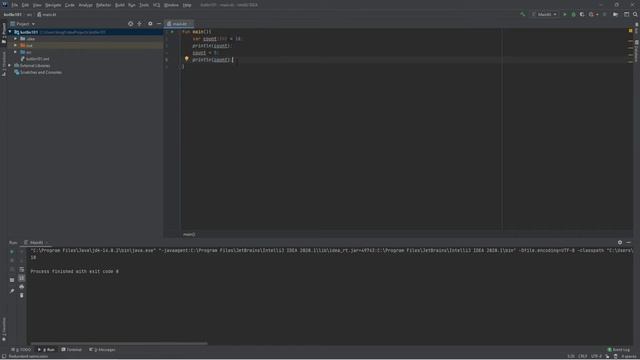Click the main() breadcrumb below editor
Viewport: 640px width, 360px height.
pyautogui.click(x=189, y=234)
